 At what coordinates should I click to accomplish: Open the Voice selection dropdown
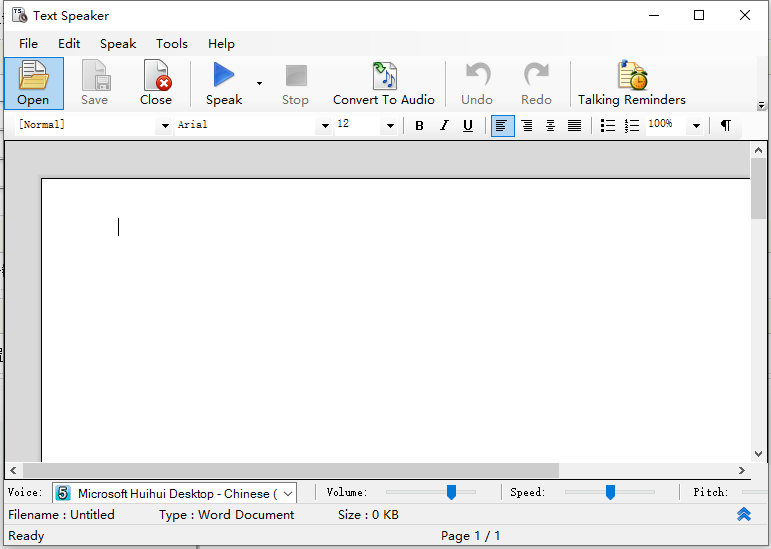click(x=288, y=493)
